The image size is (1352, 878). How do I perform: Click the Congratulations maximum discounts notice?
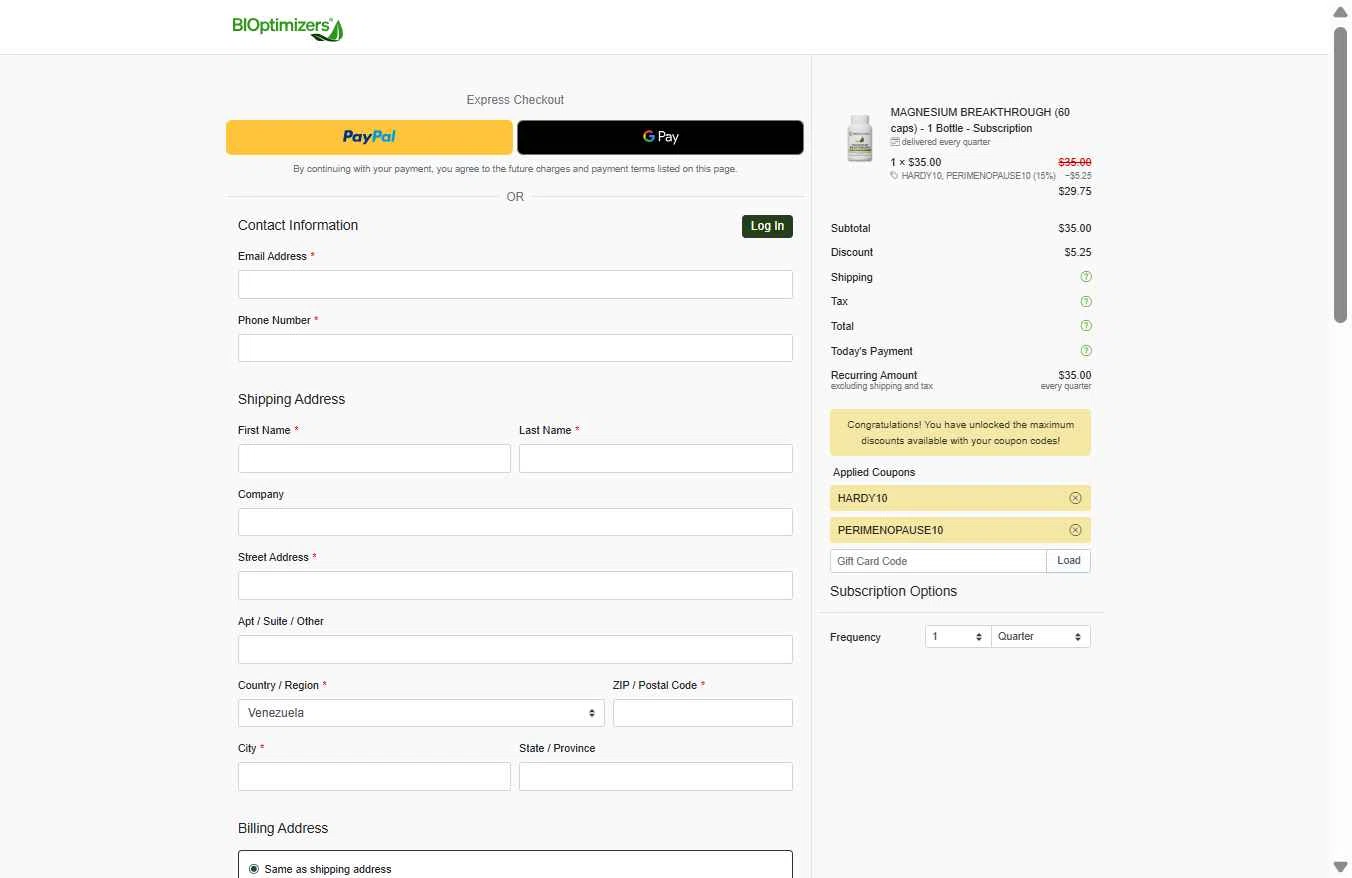coord(960,432)
